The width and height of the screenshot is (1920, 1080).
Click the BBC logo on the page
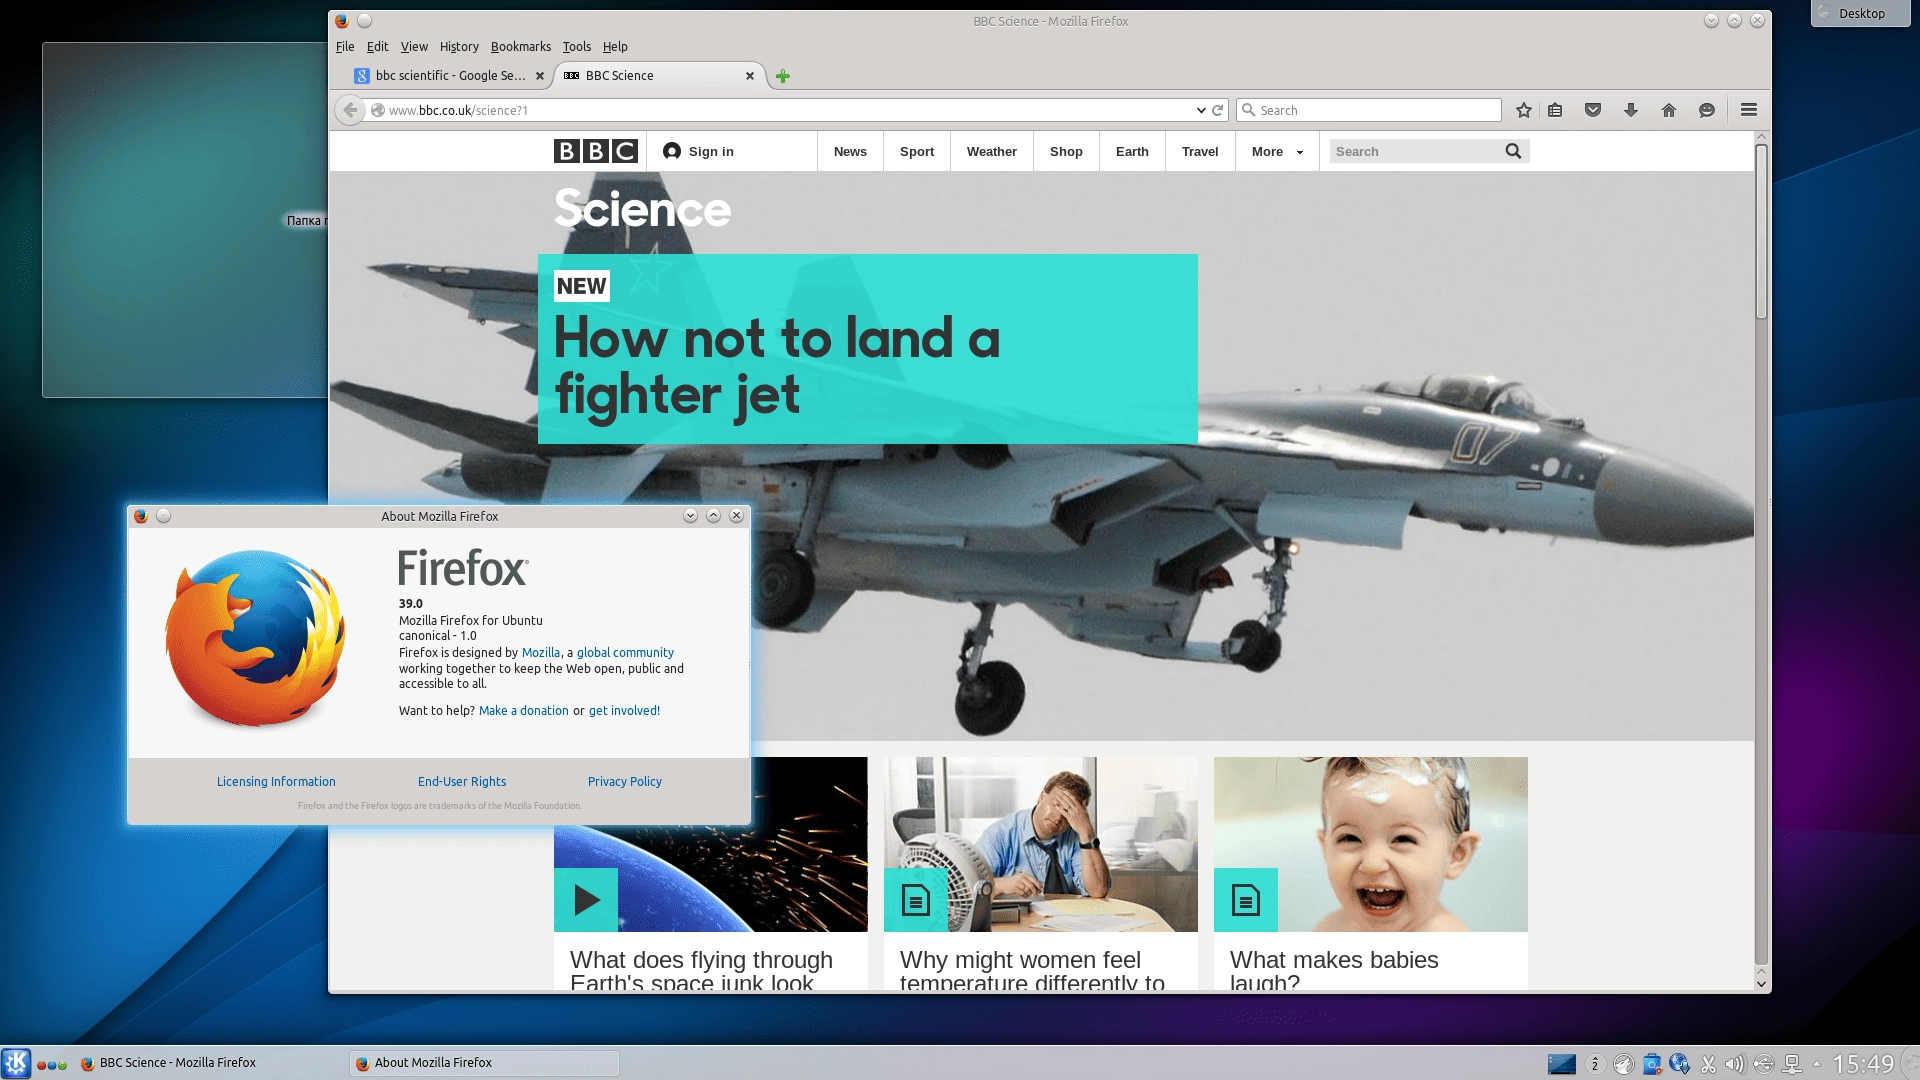[x=596, y=151]
